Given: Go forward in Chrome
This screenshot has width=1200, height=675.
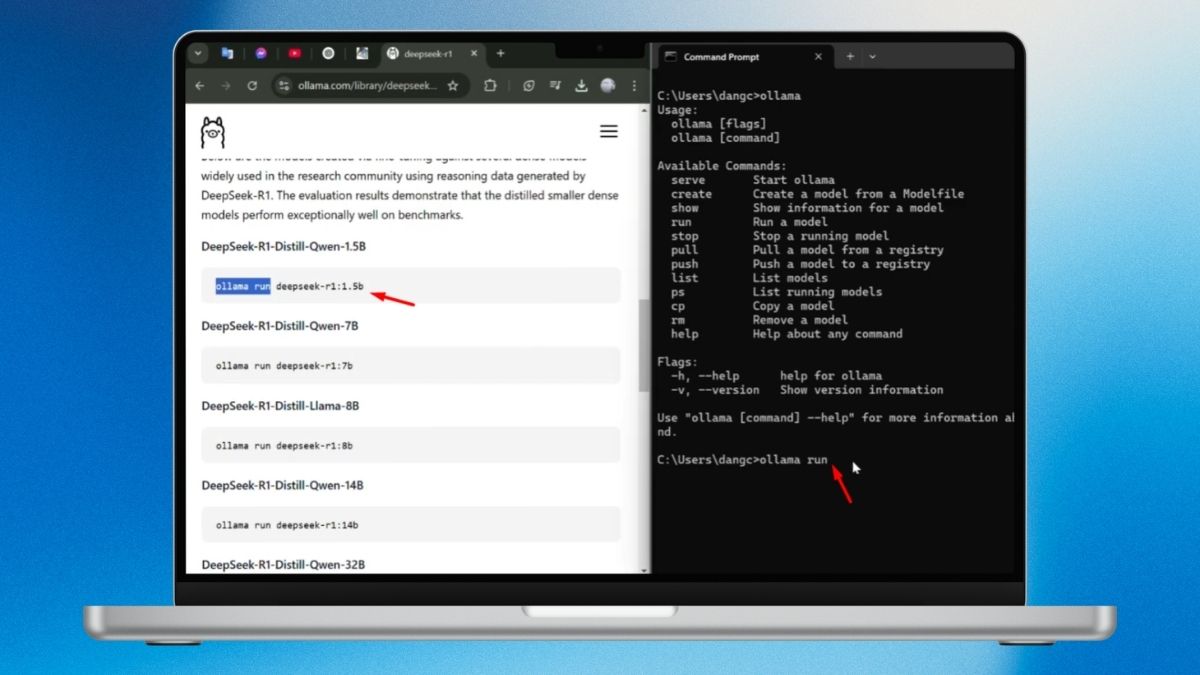Looking at the screenshot, I should point(226,86).
